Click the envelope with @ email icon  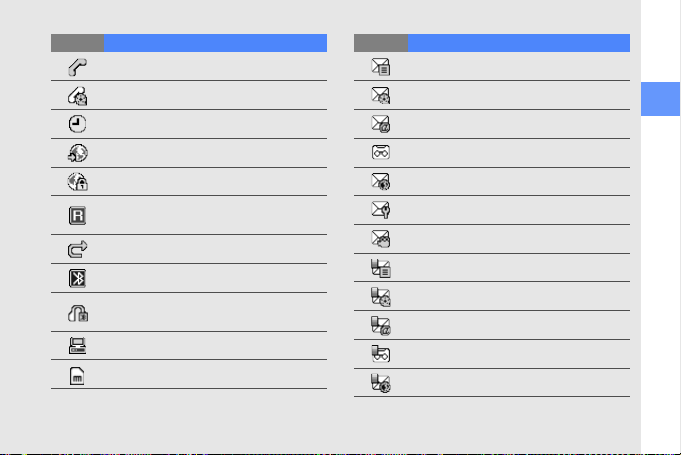pyautogui.click(x=381, y=124)
